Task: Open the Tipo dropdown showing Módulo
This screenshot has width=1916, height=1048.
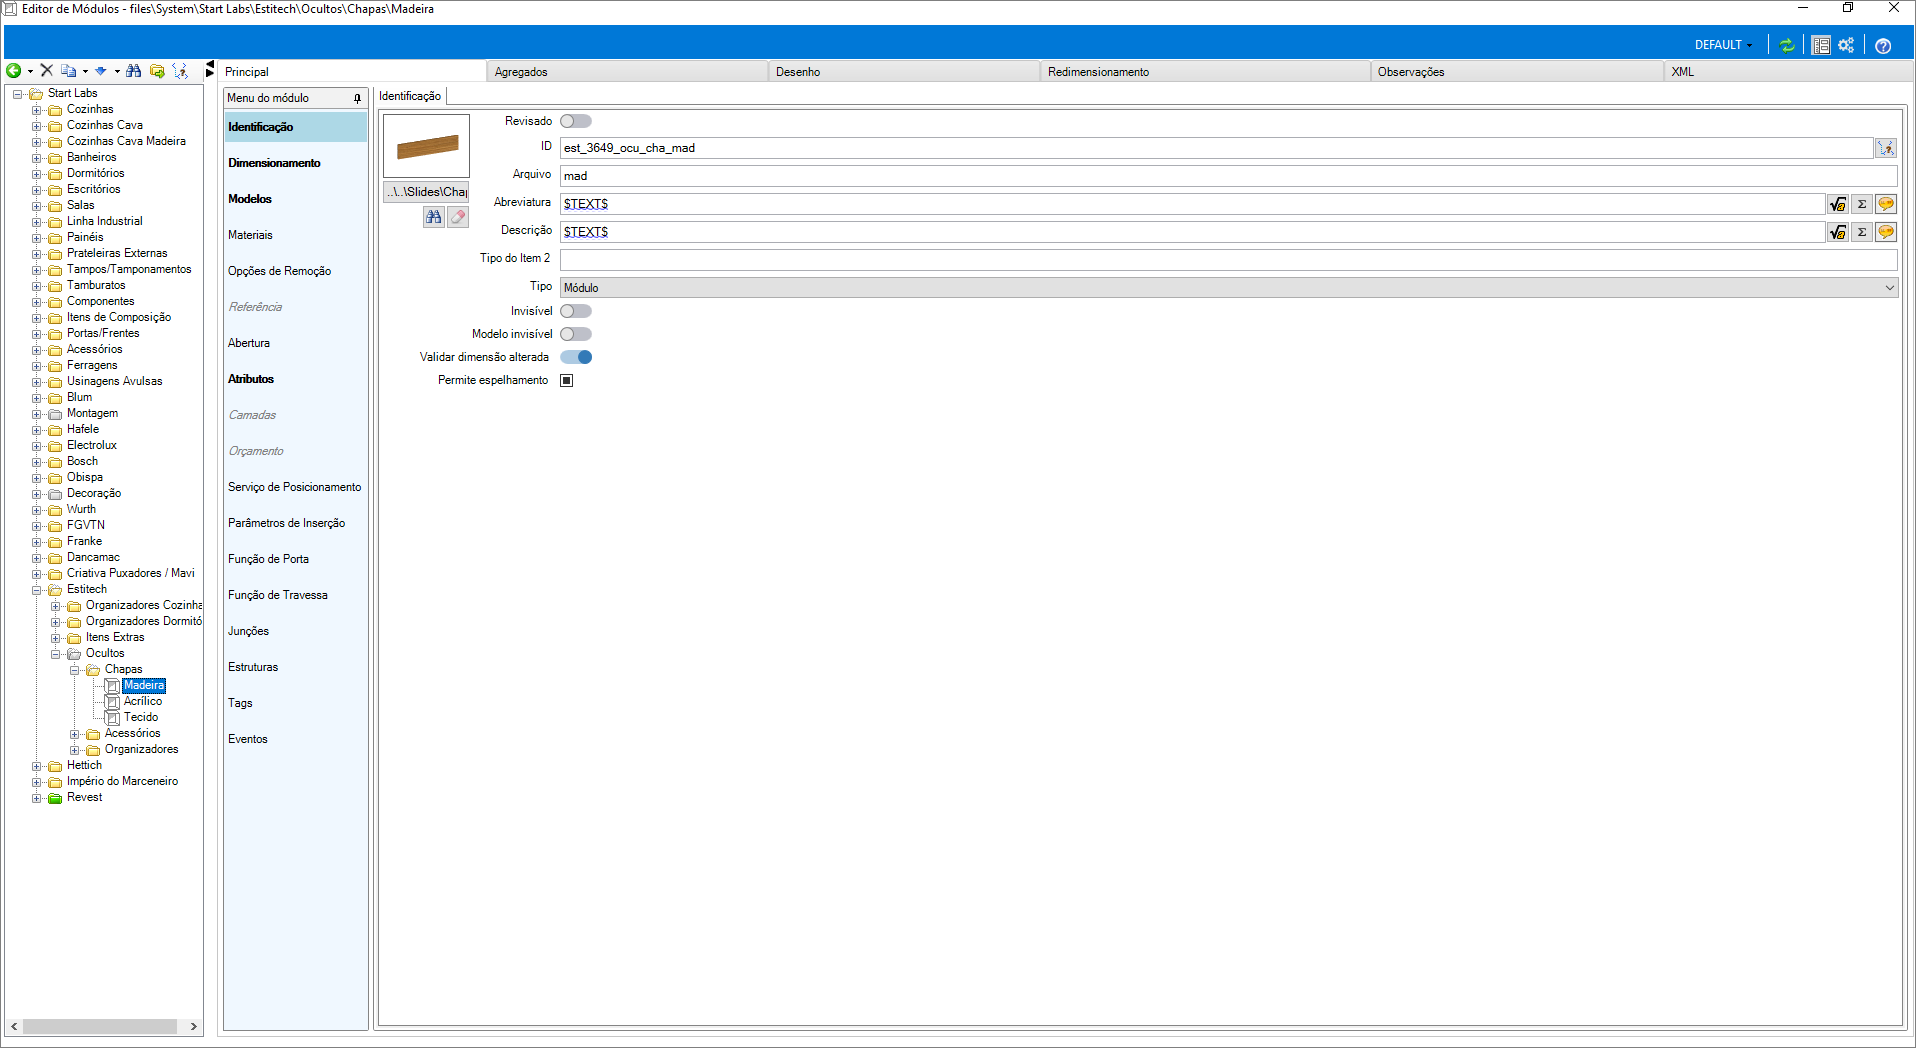Action: click(1228, 288)
